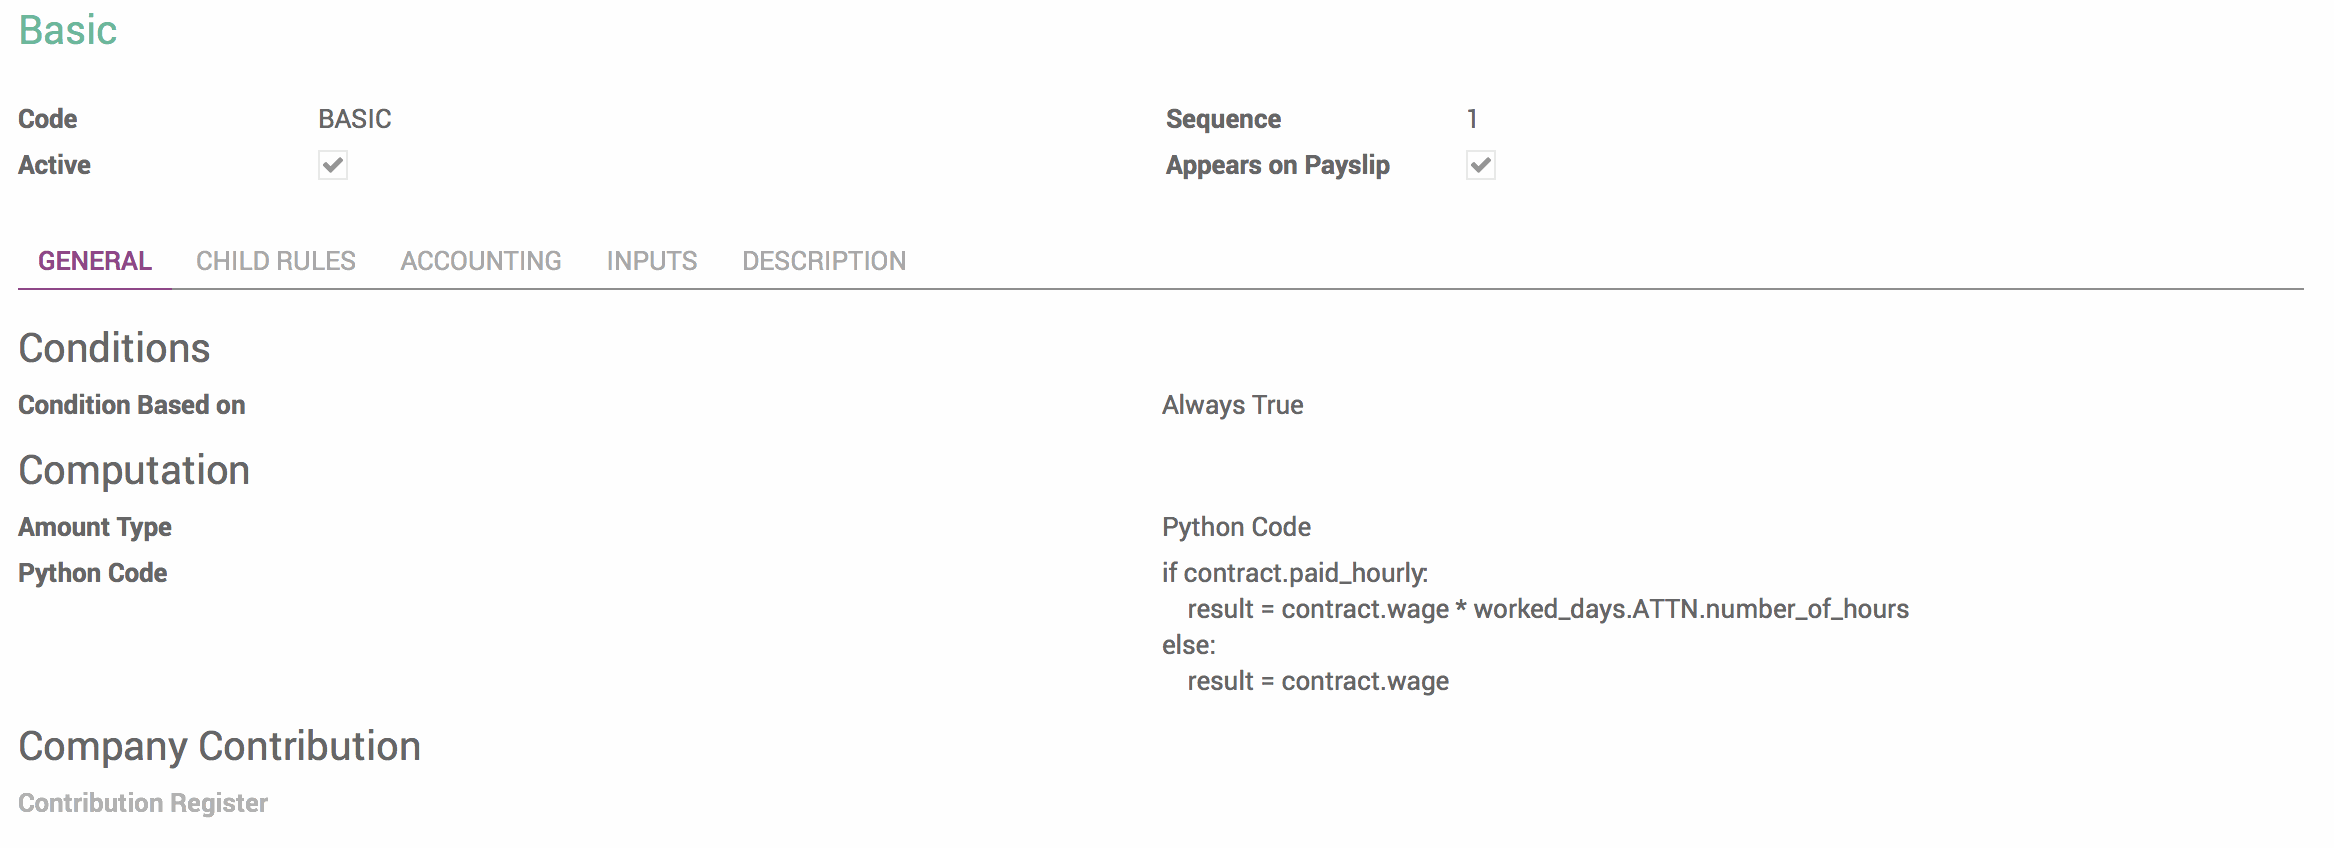Screen dimensions: 2334x848
Task: Click the BASIC code value
Action: (355, 119)
